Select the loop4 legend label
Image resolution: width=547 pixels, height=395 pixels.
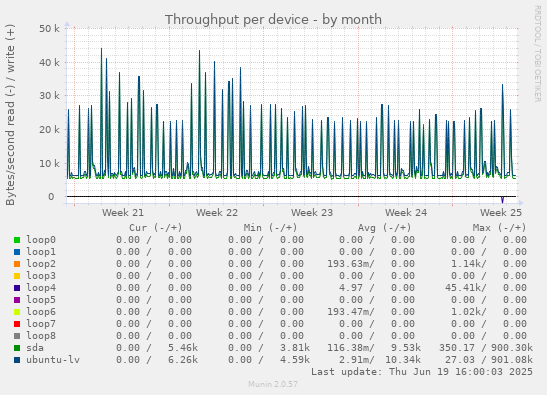point(41,288)
